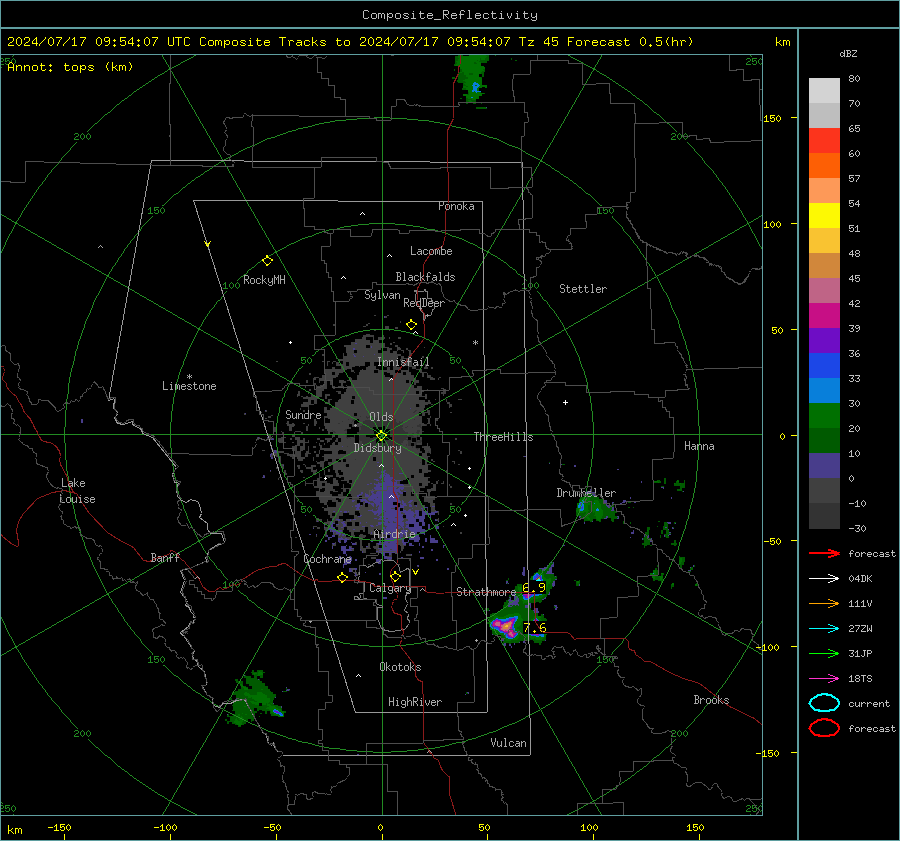This screenshot has width=900, height=841.
Task: Click the Banff label
Action: click(165, 558)
